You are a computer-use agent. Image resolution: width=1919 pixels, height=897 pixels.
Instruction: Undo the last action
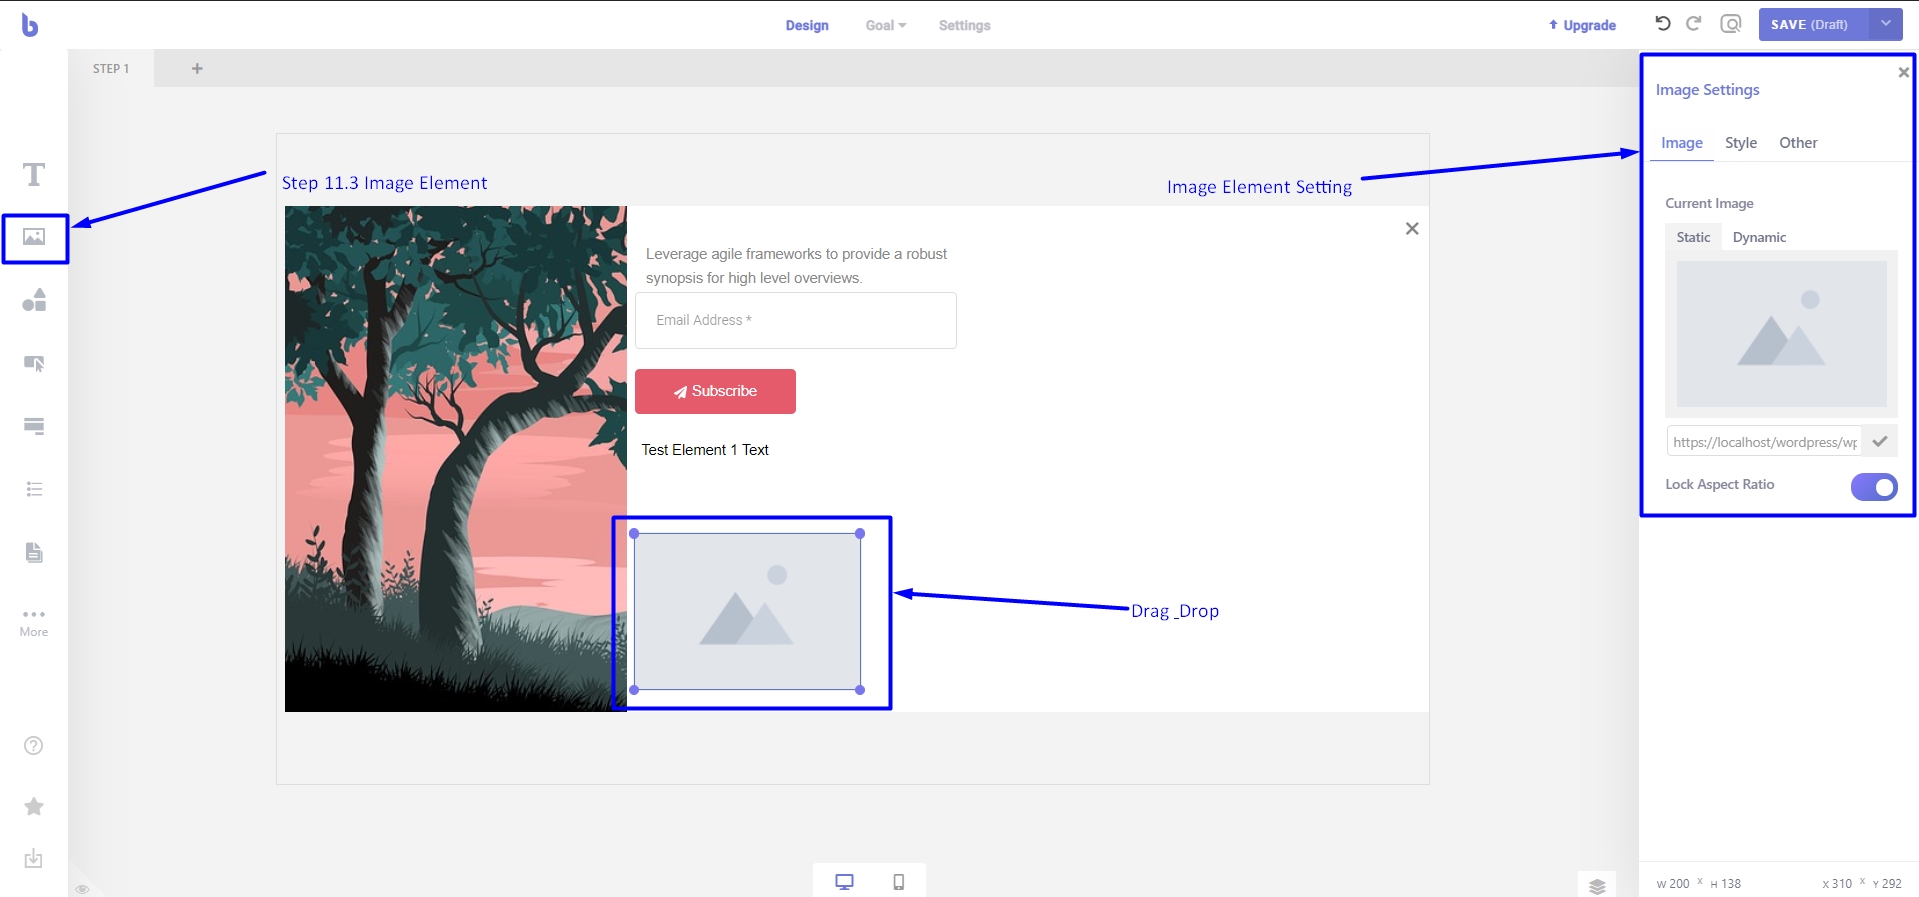[x=1663, y=24]
